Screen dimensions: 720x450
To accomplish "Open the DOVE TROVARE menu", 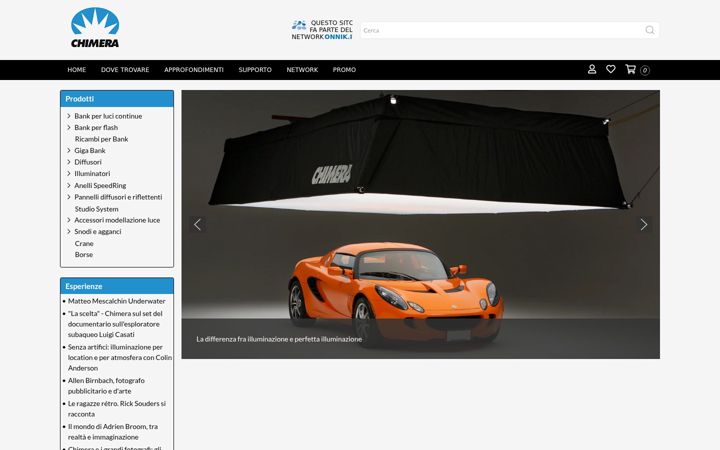I will tap(125, 70).
